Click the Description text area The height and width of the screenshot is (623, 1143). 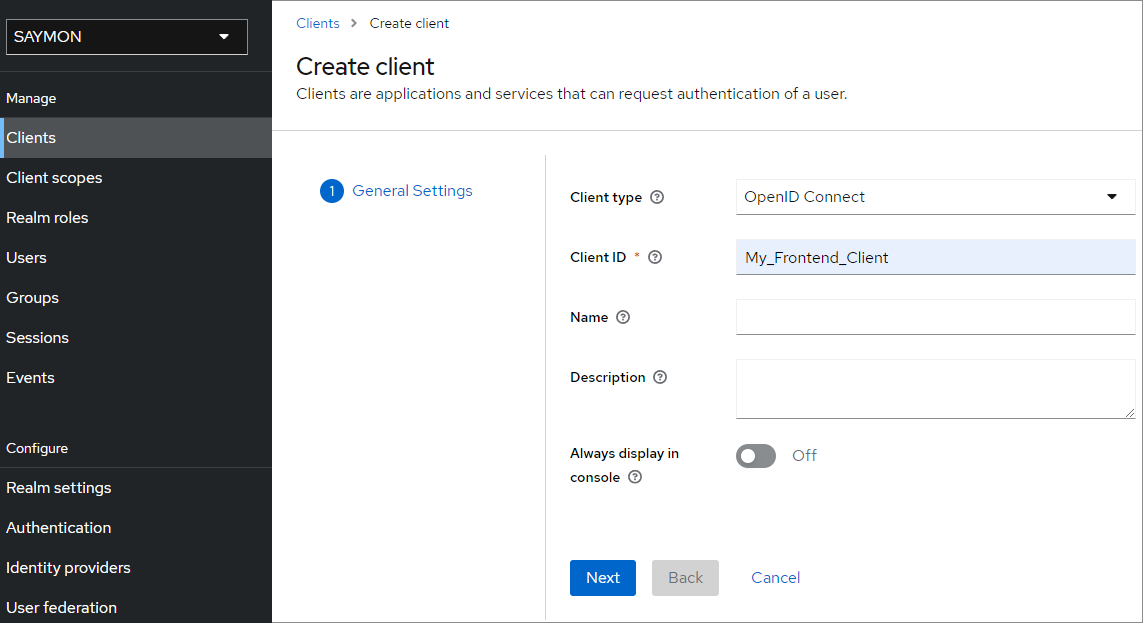tap(935, 389)
